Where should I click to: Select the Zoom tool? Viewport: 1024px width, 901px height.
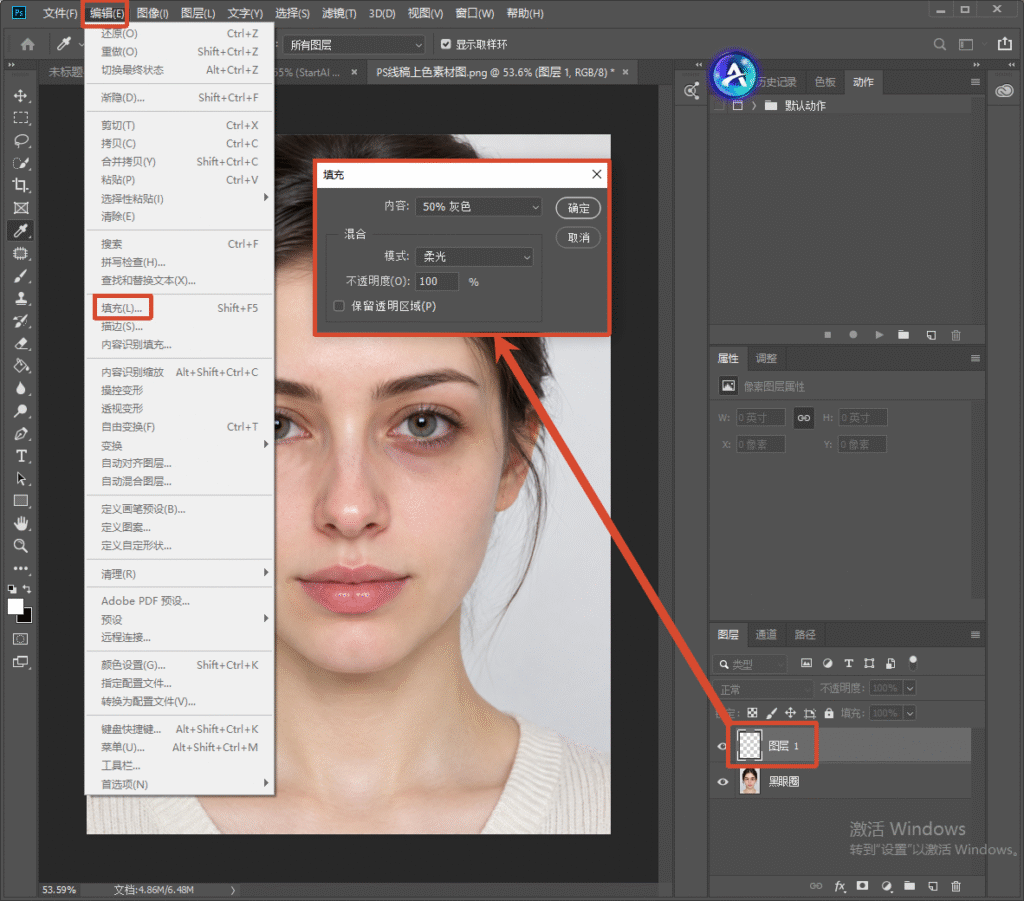point(21,546)
